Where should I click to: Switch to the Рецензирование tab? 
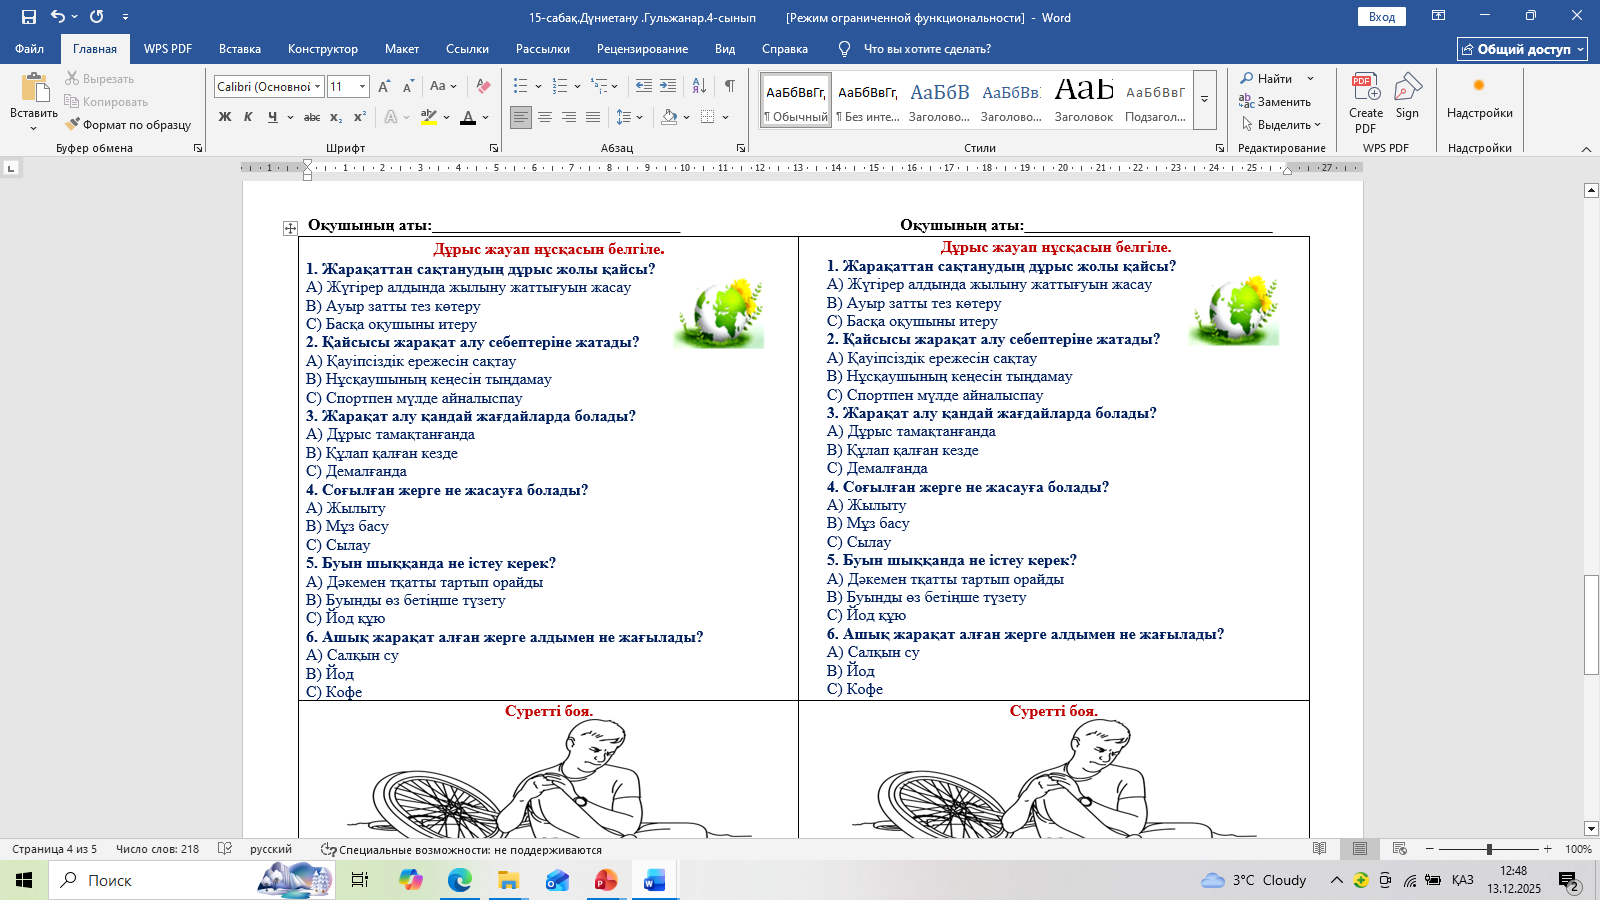point(642,49)
